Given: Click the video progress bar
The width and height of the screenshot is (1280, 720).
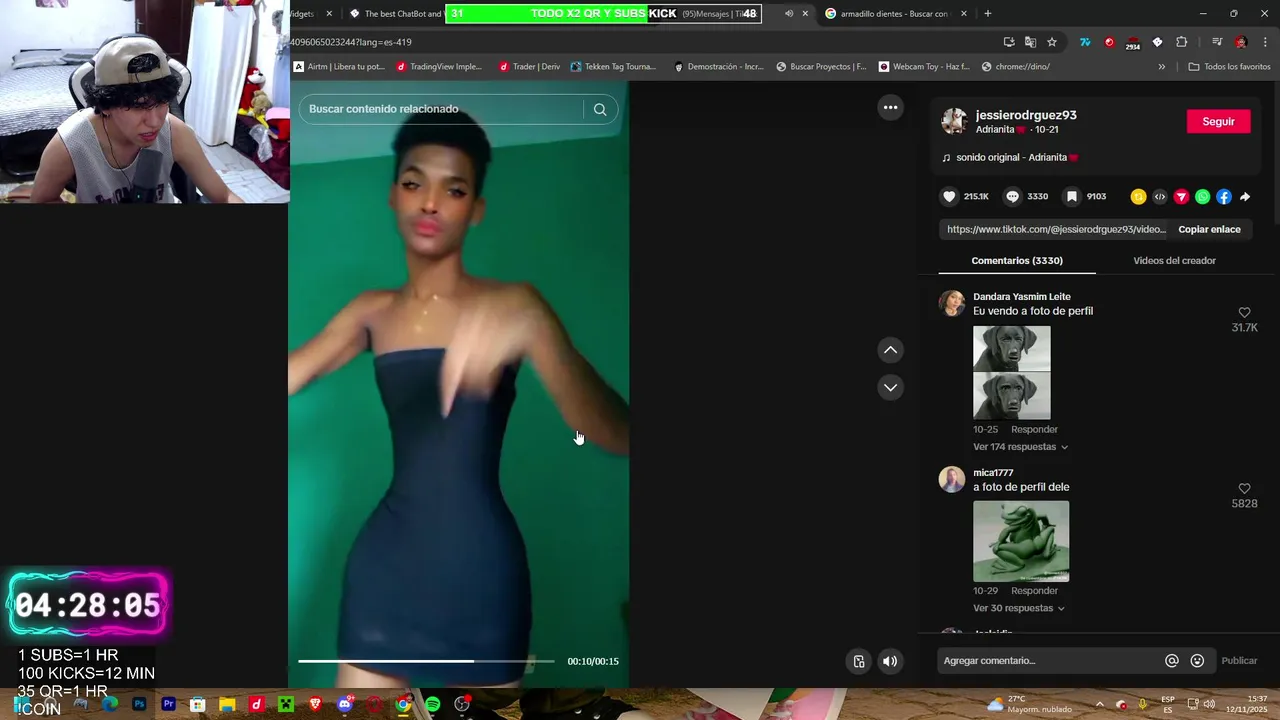Looking at the screenshot, I should [425, 661].
